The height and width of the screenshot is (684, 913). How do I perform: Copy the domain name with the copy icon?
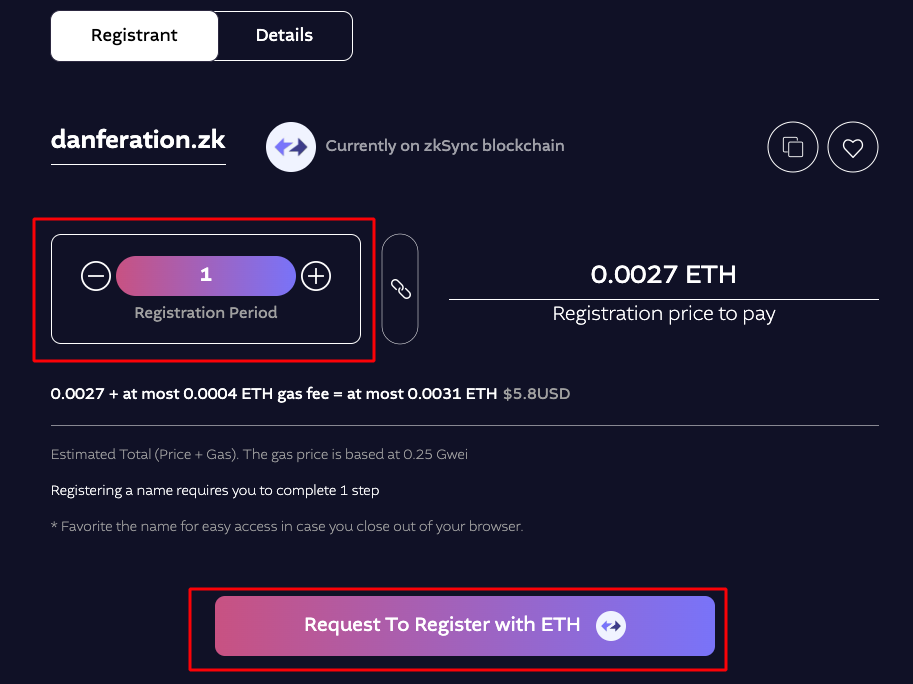792,147
